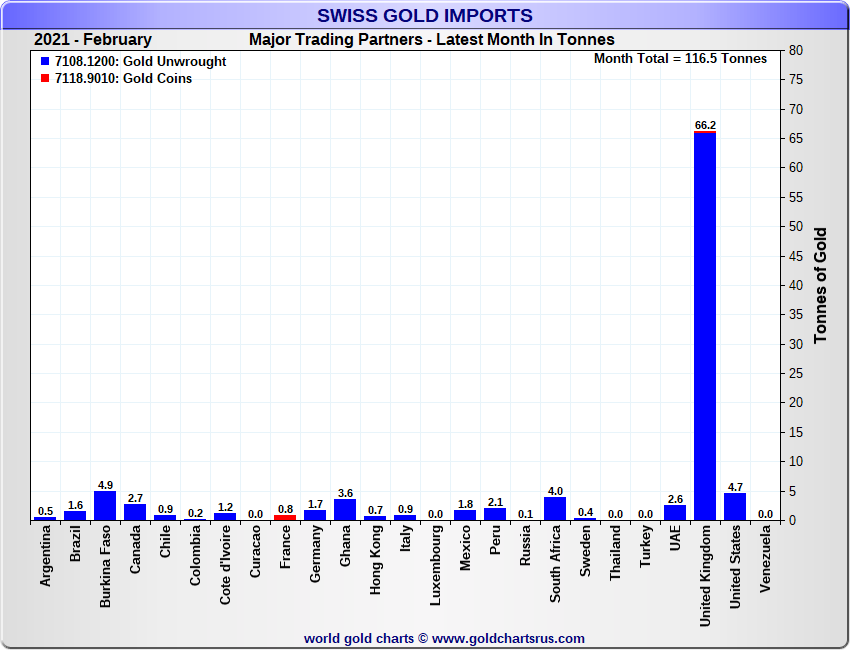Click the red France bar
850x650 pixels.
click(285, 518)
